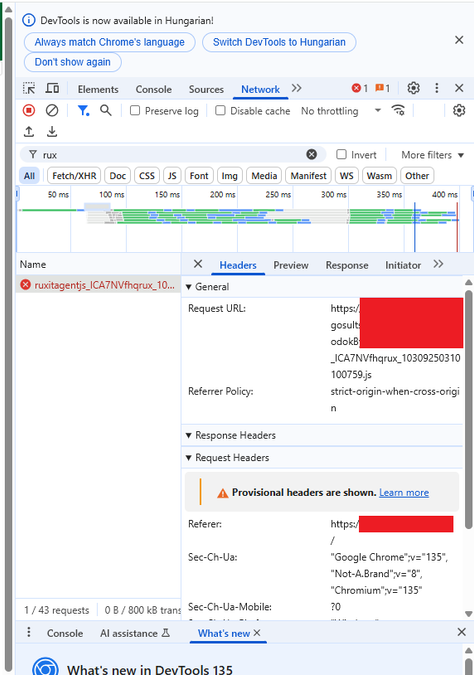Screen dimensions: 474x675
Task: Open the Preview tab of request
Action: pos(291,265)
